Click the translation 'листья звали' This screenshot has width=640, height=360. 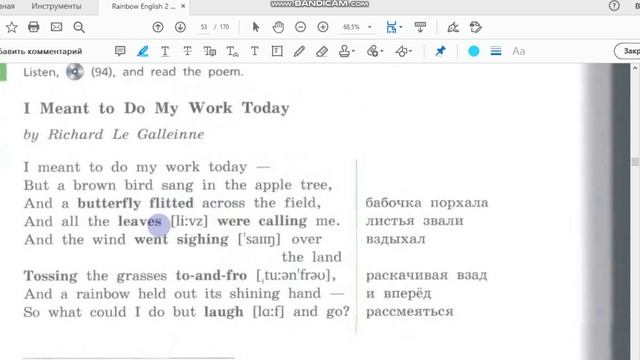[x=414, y=221]
